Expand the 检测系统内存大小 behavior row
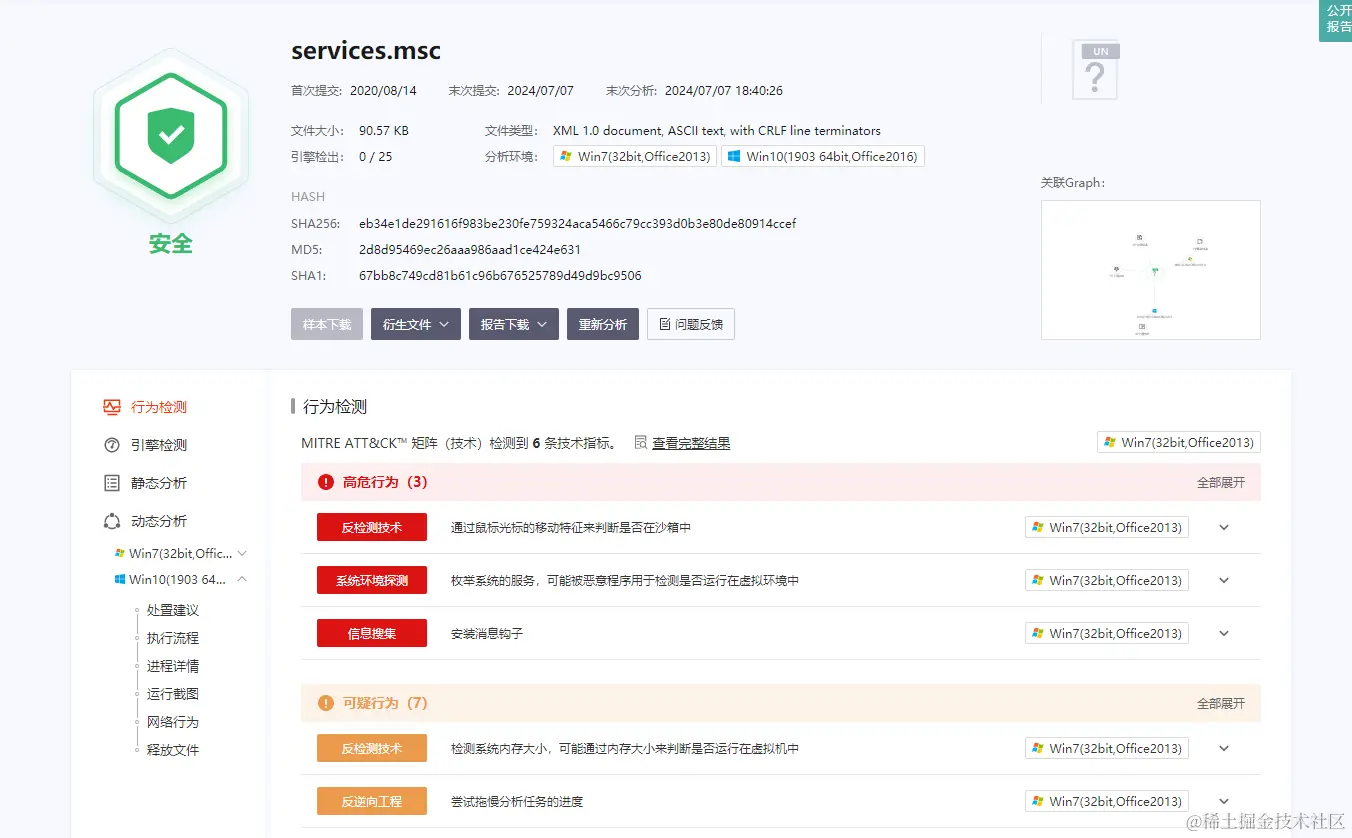This screenshot has height=838, width=1352. (1224, 748)
